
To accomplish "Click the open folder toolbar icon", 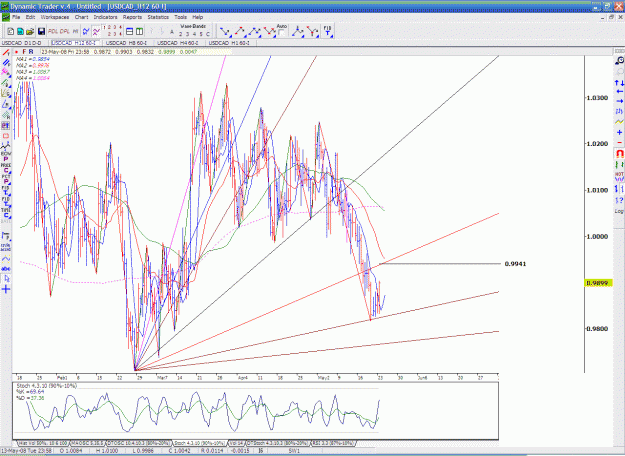I will click(x=31, y=31).
